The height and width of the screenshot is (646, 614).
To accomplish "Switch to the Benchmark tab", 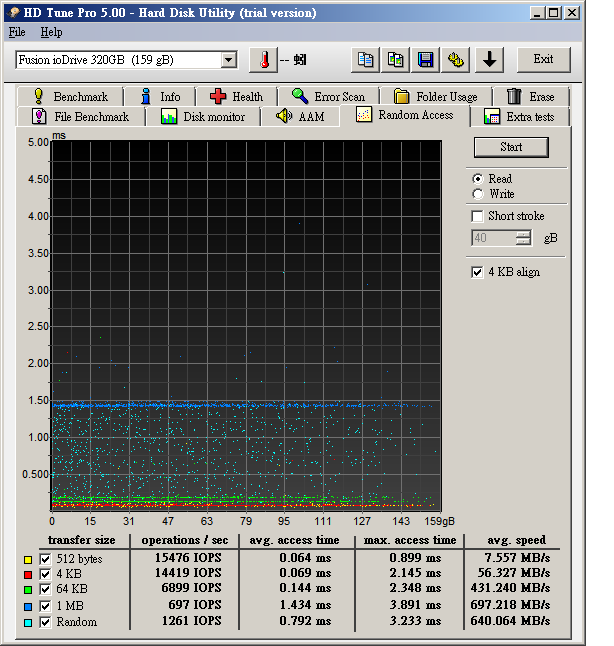I will pos(70,96).
